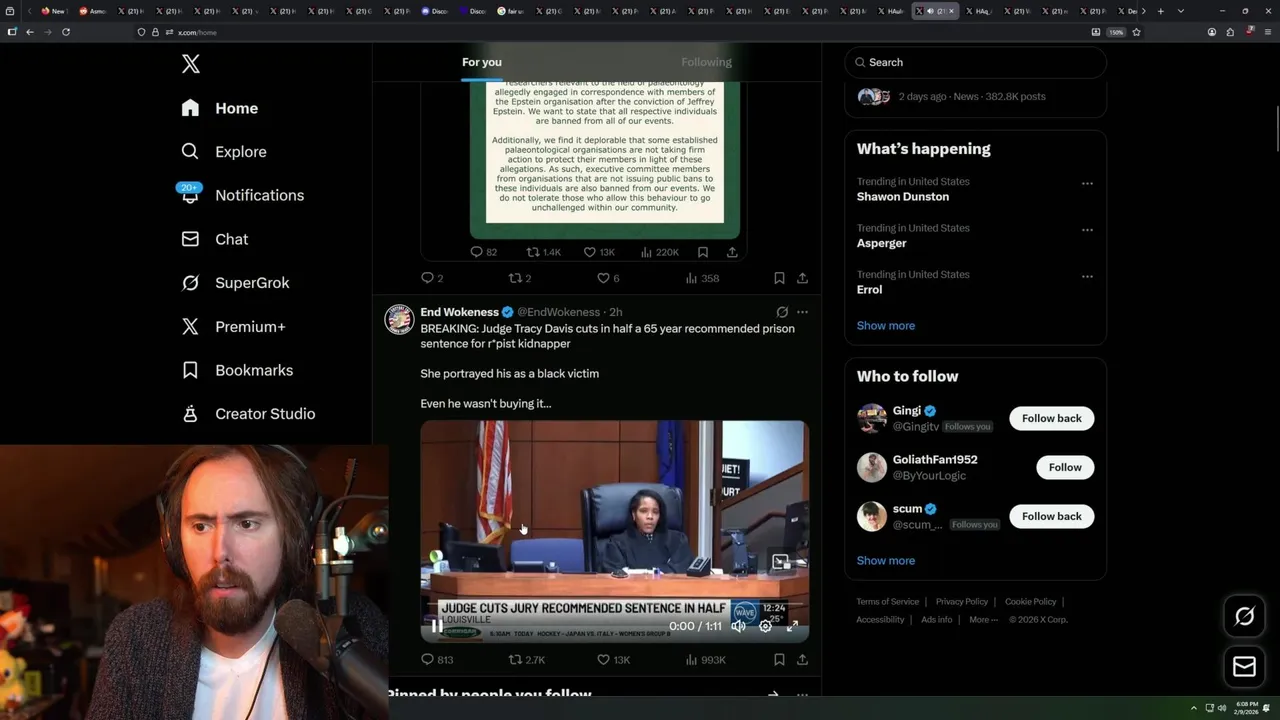Open Shawon Dunston trending topic
1280x720 pixels.
tap(903, 196)
